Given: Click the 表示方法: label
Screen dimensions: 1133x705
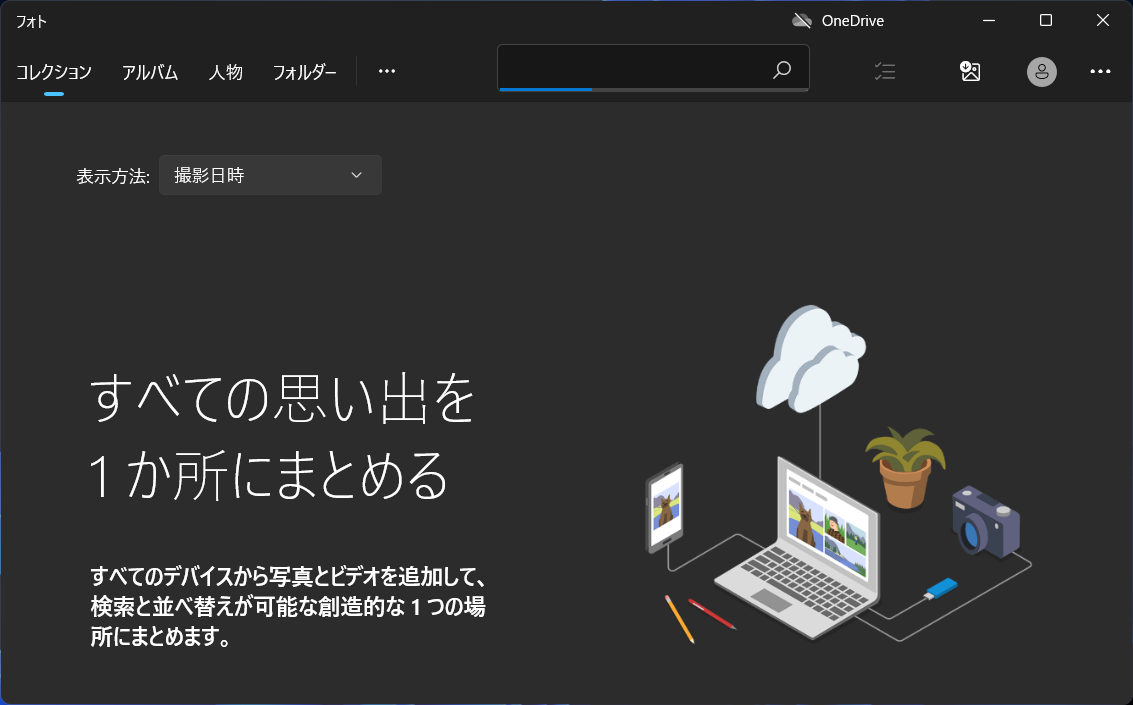Looking at the screenshot, I should 113,176.
